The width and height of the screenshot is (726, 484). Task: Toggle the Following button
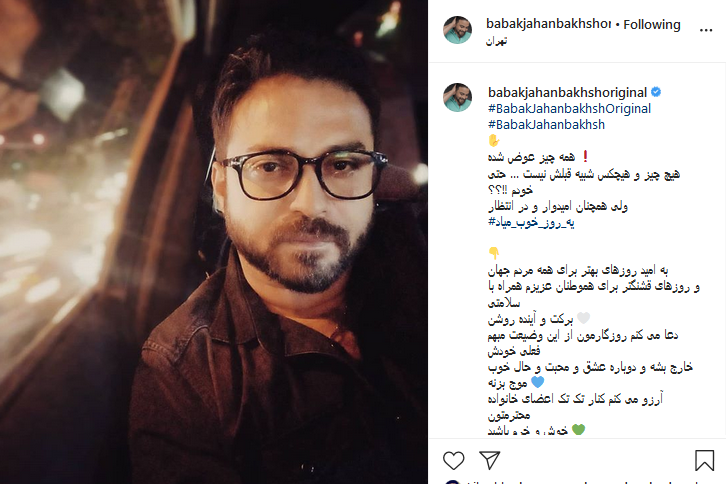click(x=651, y=25)
